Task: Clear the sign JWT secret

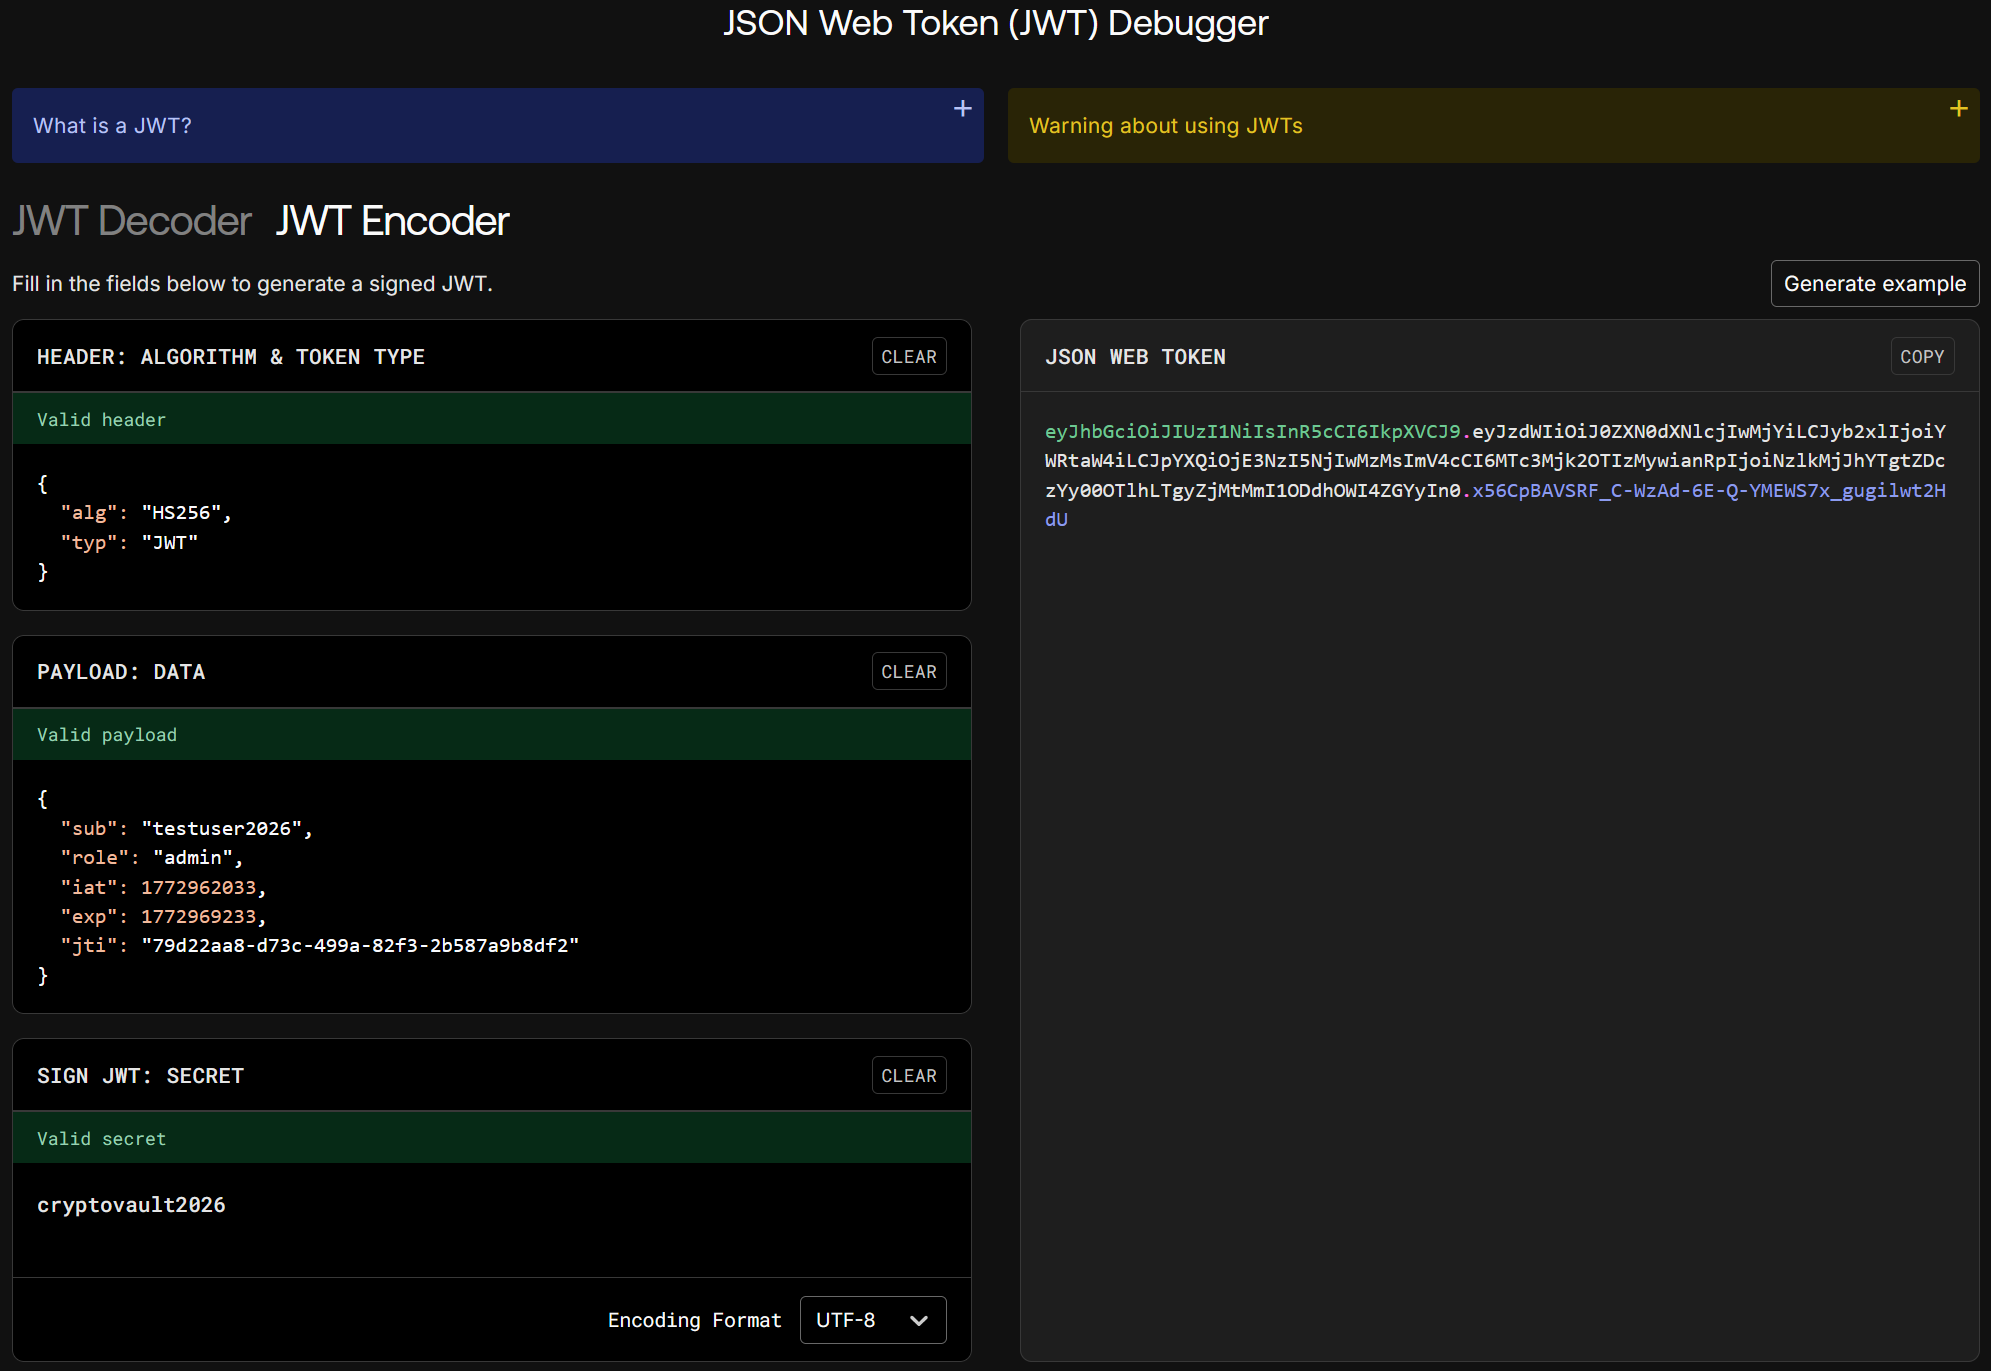Action: point(908,1076)
